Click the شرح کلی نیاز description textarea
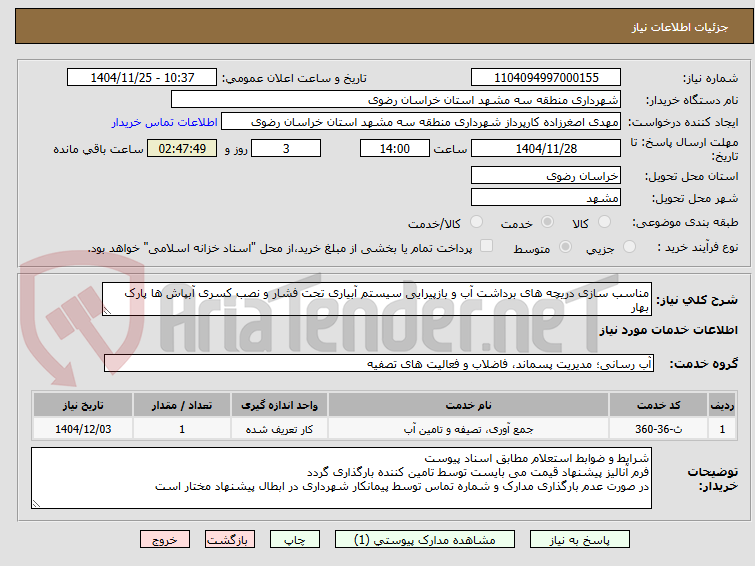 (x=377, y=300)
